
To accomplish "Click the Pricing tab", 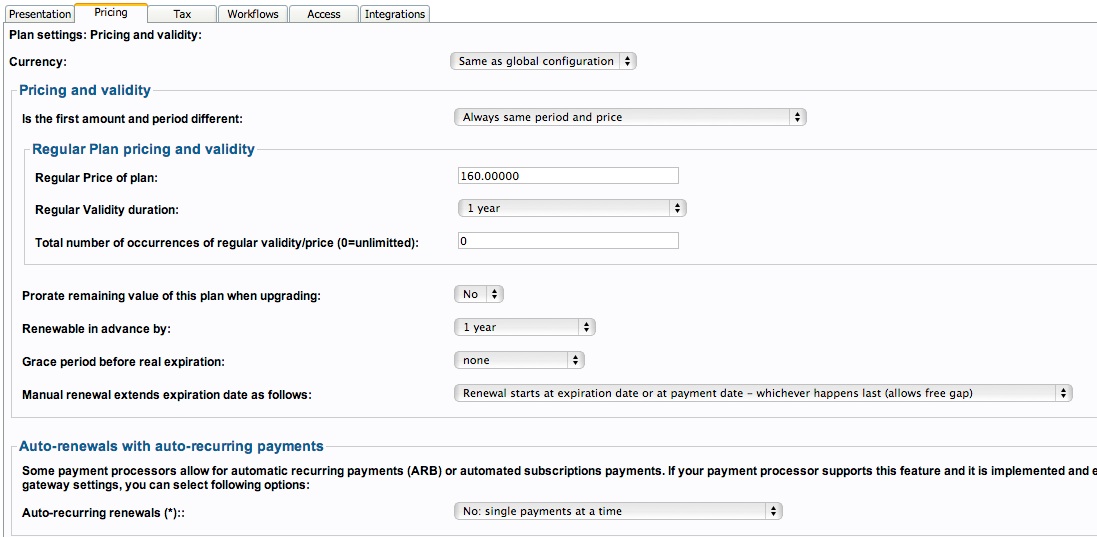I will tap(111, 13).
